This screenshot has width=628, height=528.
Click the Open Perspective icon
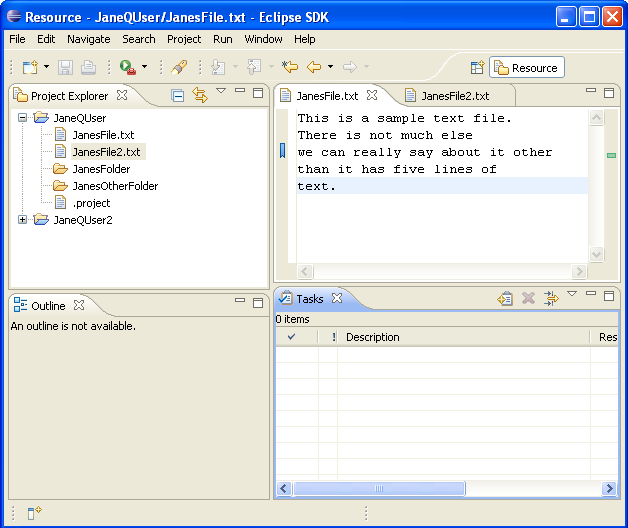pyautogui.click(x=477, y=67)
